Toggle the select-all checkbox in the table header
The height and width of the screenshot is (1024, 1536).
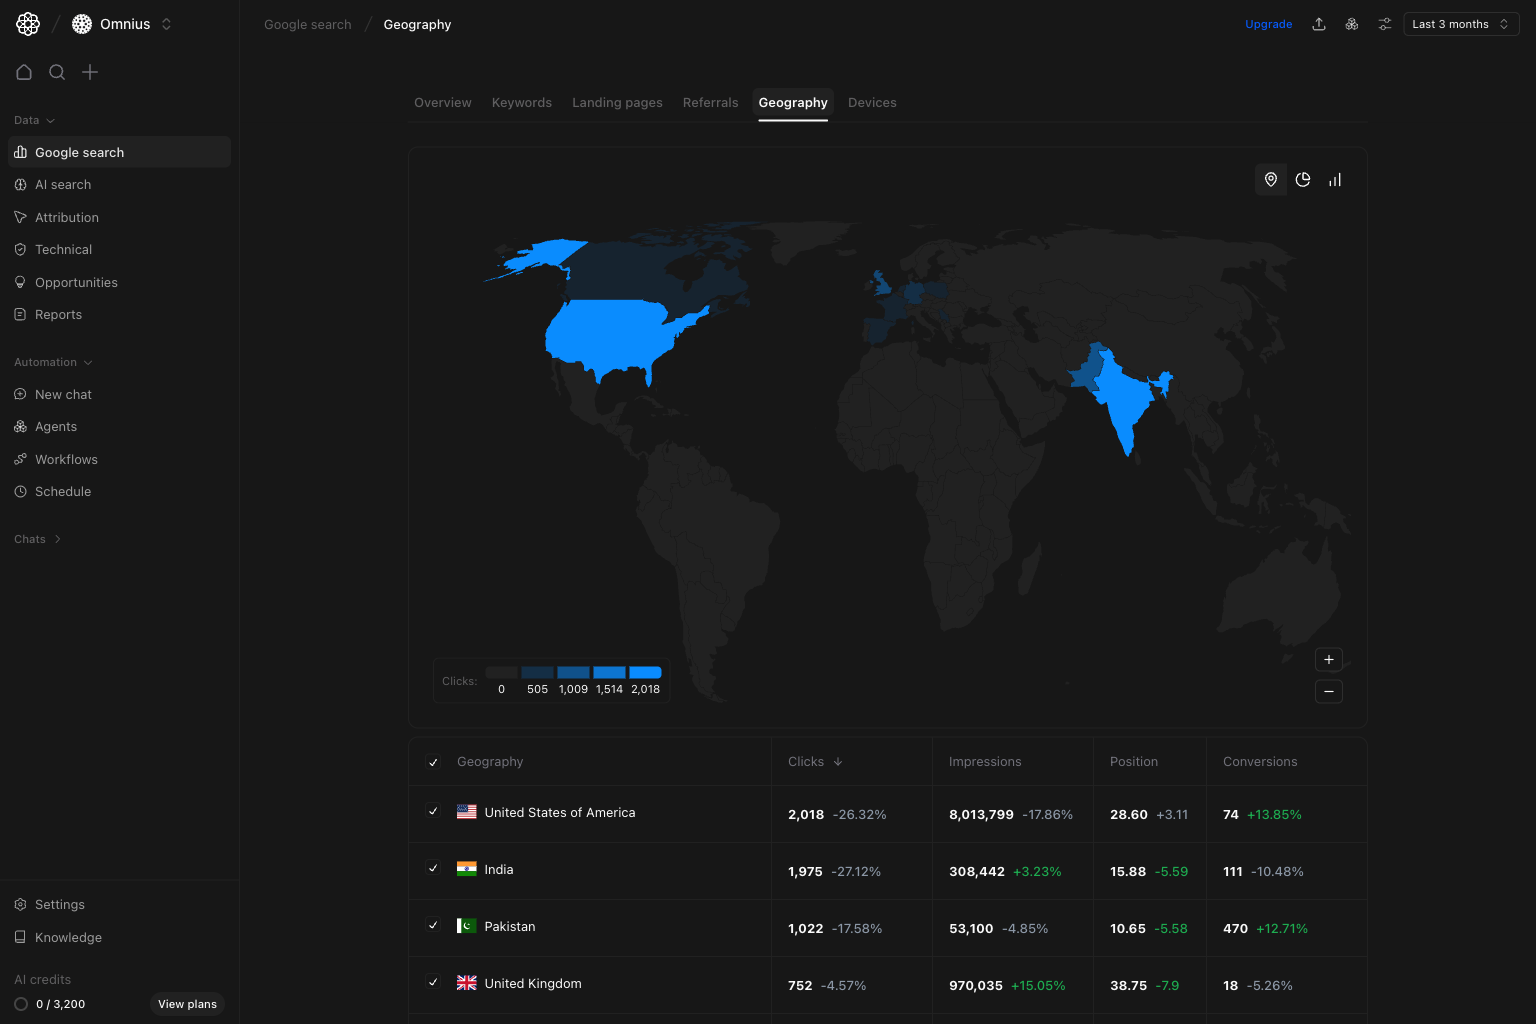[x=433, y=761]
